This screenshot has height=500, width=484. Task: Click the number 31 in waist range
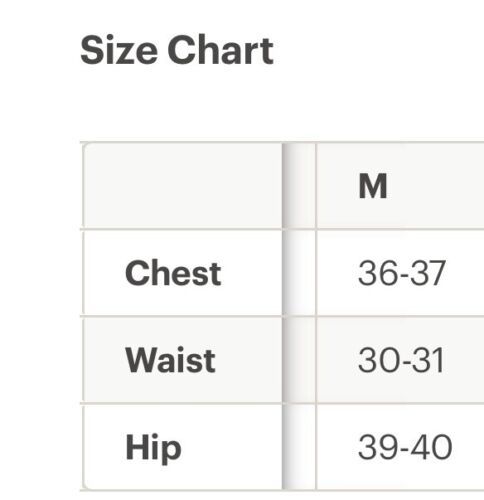click(x=427, y=360)
